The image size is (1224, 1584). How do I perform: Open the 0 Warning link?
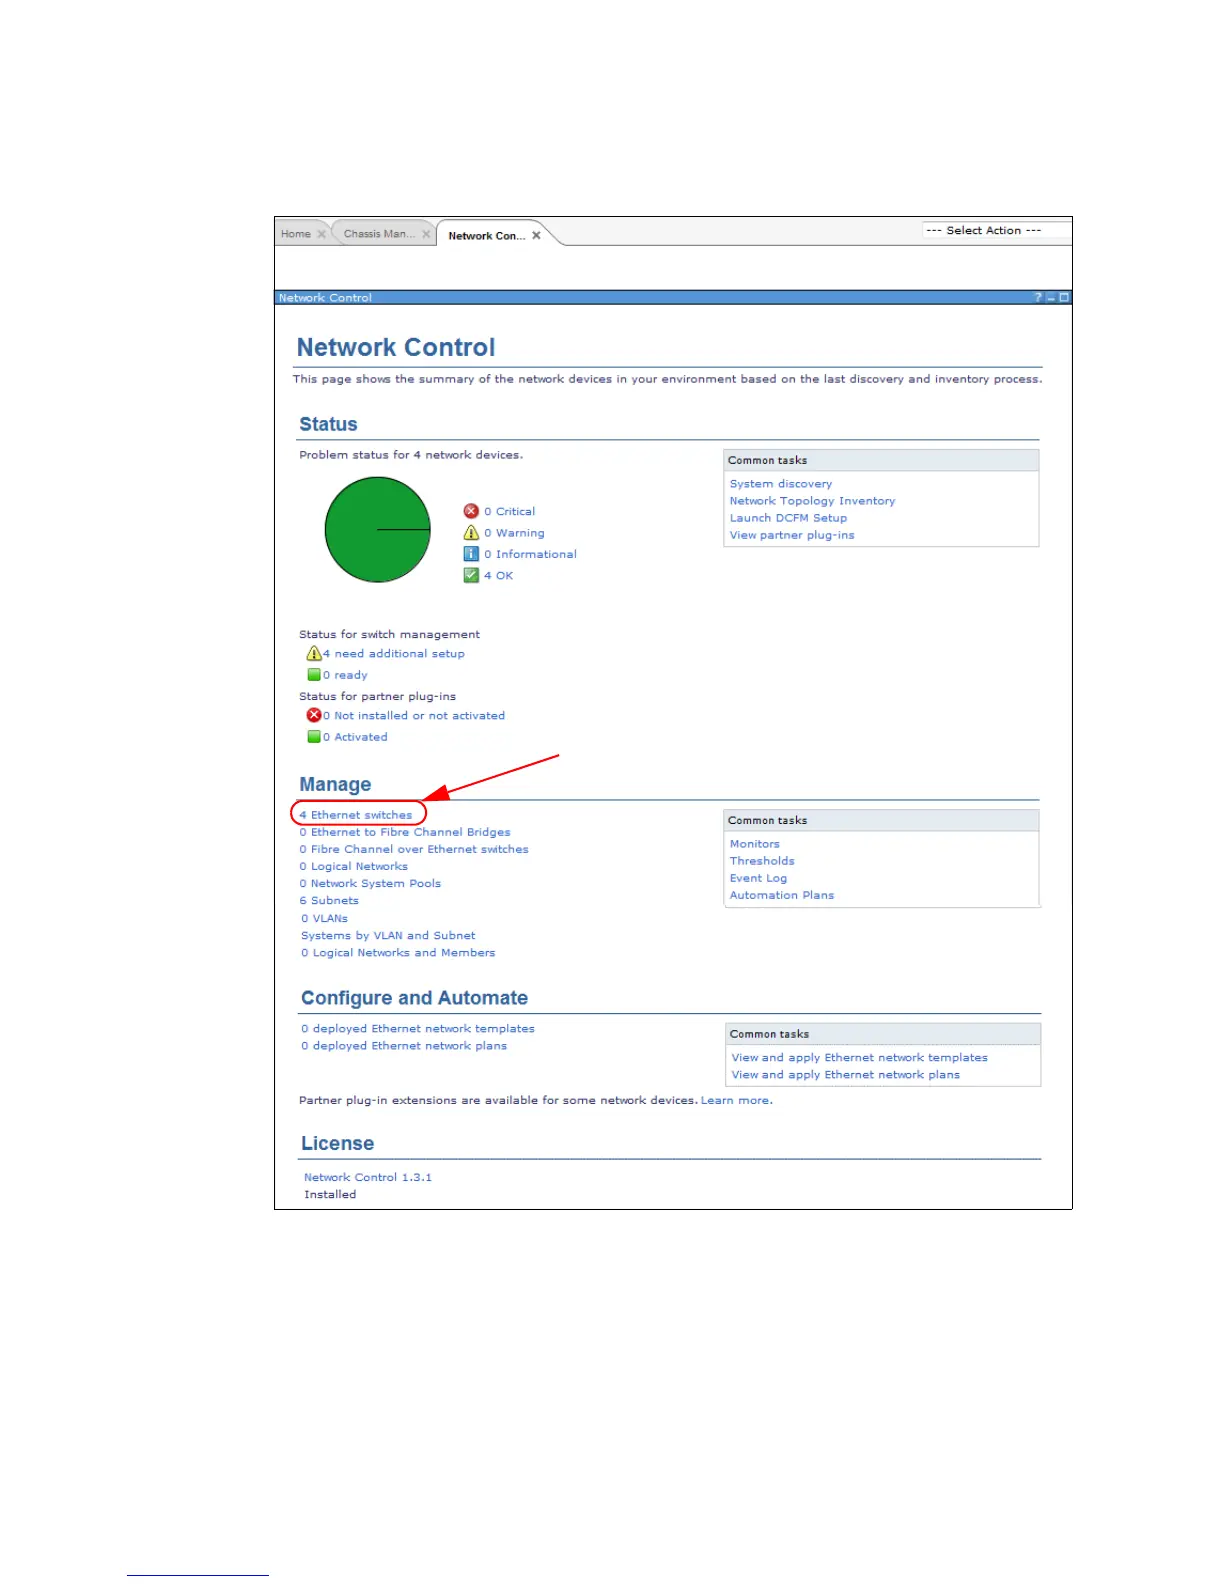(514, 533)
